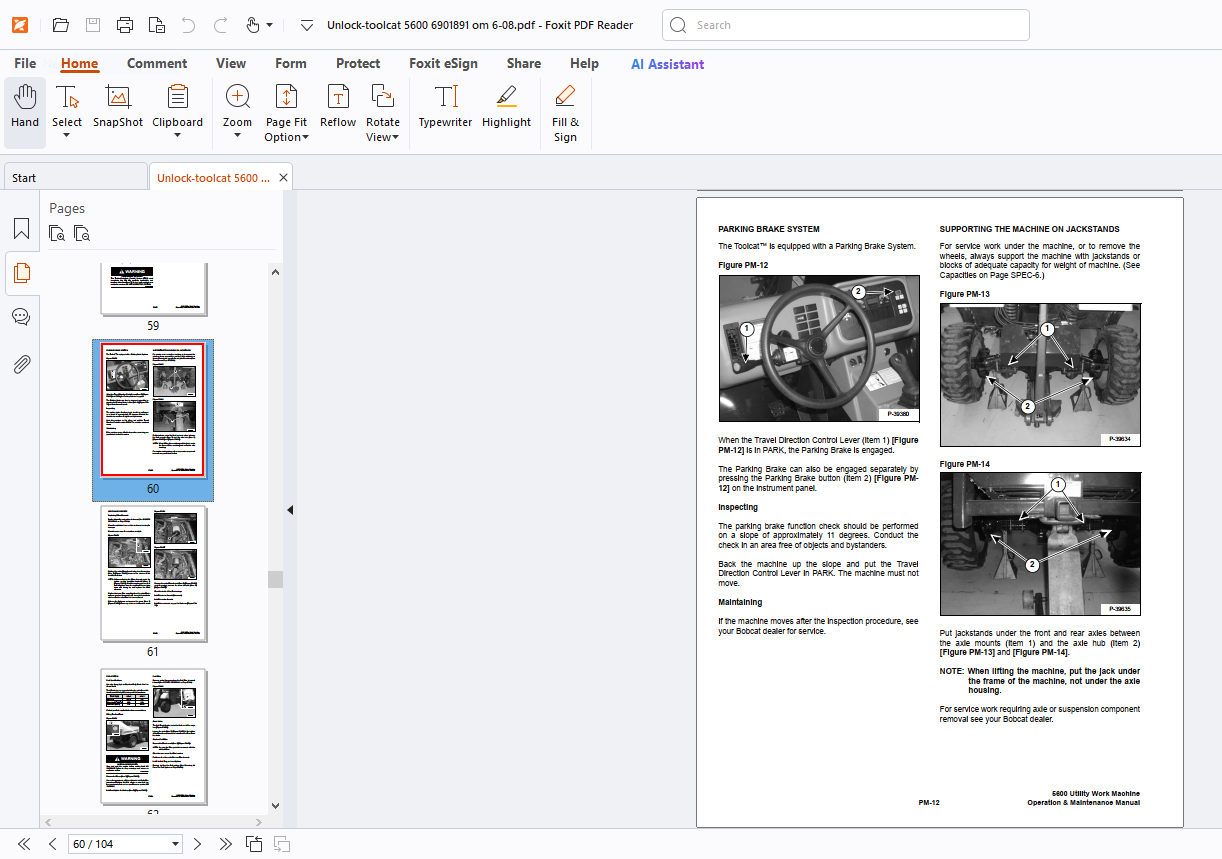Open the Page Fit Option dropdown

286,113
